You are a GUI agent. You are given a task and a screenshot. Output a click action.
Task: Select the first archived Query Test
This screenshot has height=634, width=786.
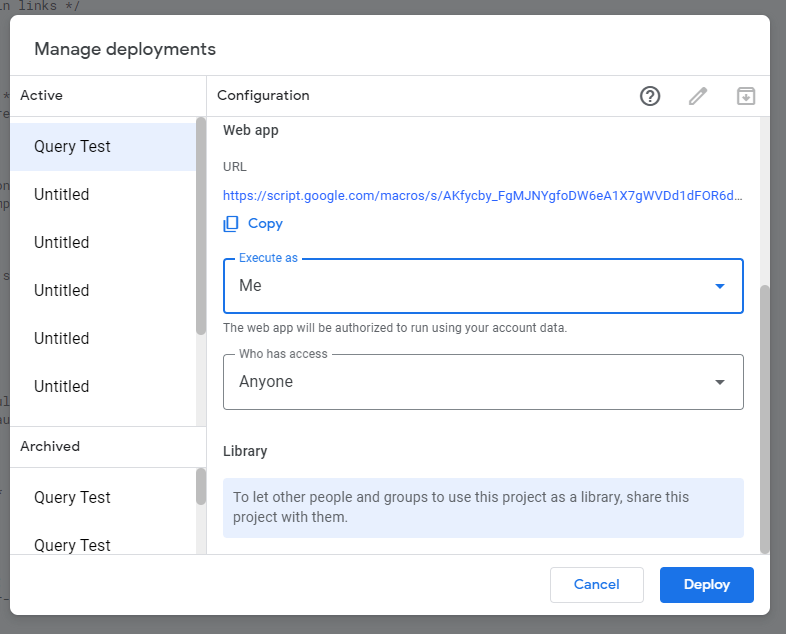coord(103,497)
